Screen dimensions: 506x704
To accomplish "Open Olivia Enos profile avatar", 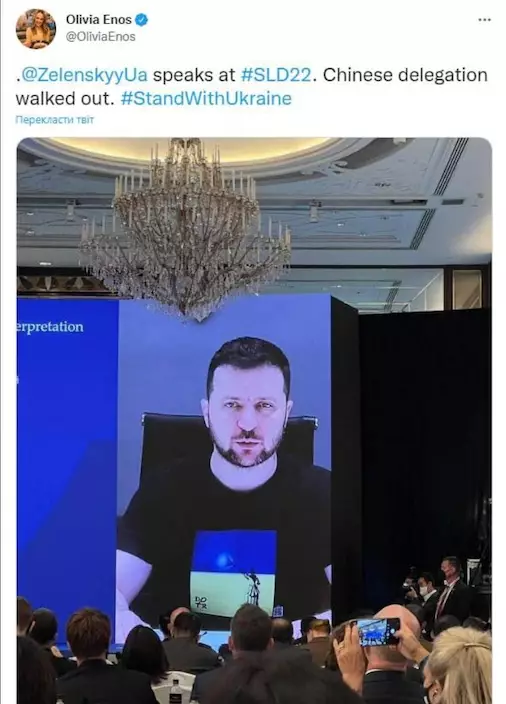I will (36, 28).
